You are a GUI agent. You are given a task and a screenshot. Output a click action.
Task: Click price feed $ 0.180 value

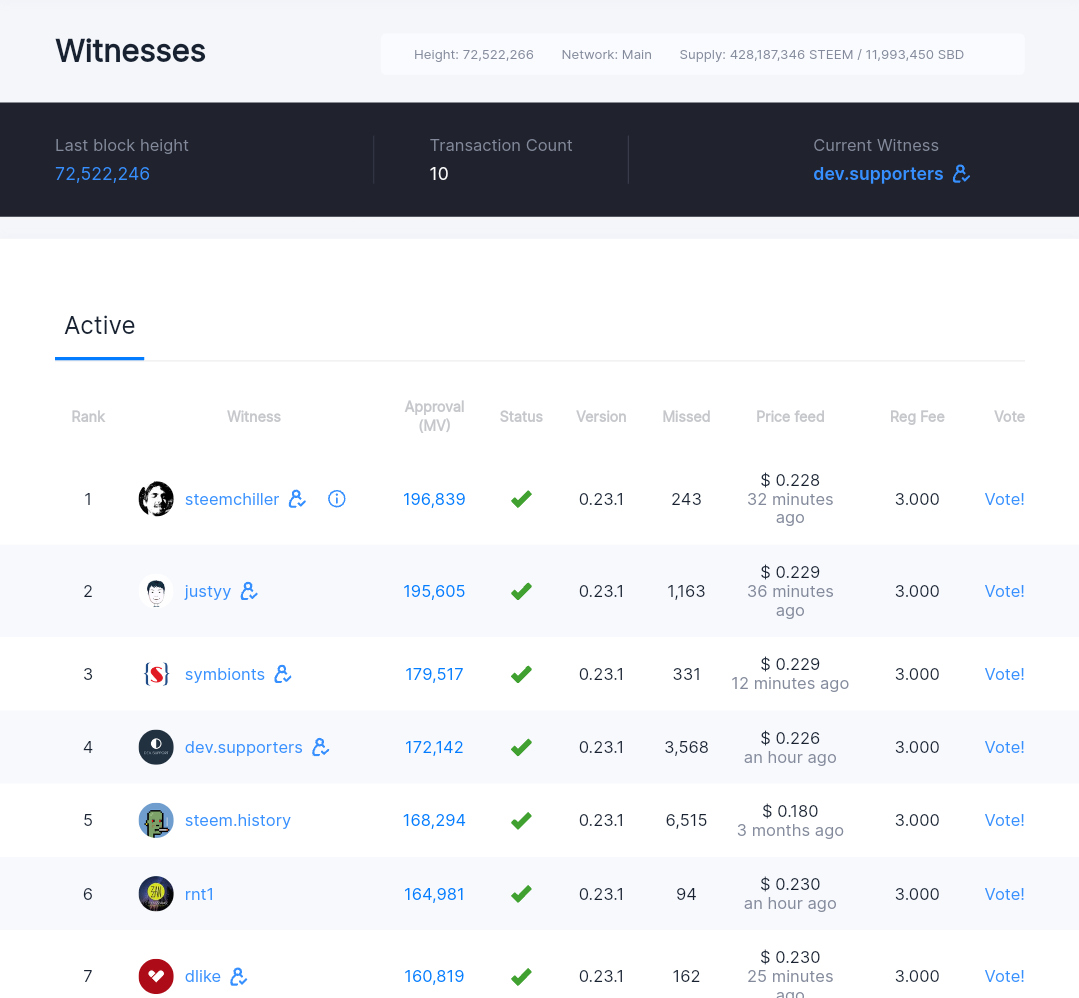[790, 811]
